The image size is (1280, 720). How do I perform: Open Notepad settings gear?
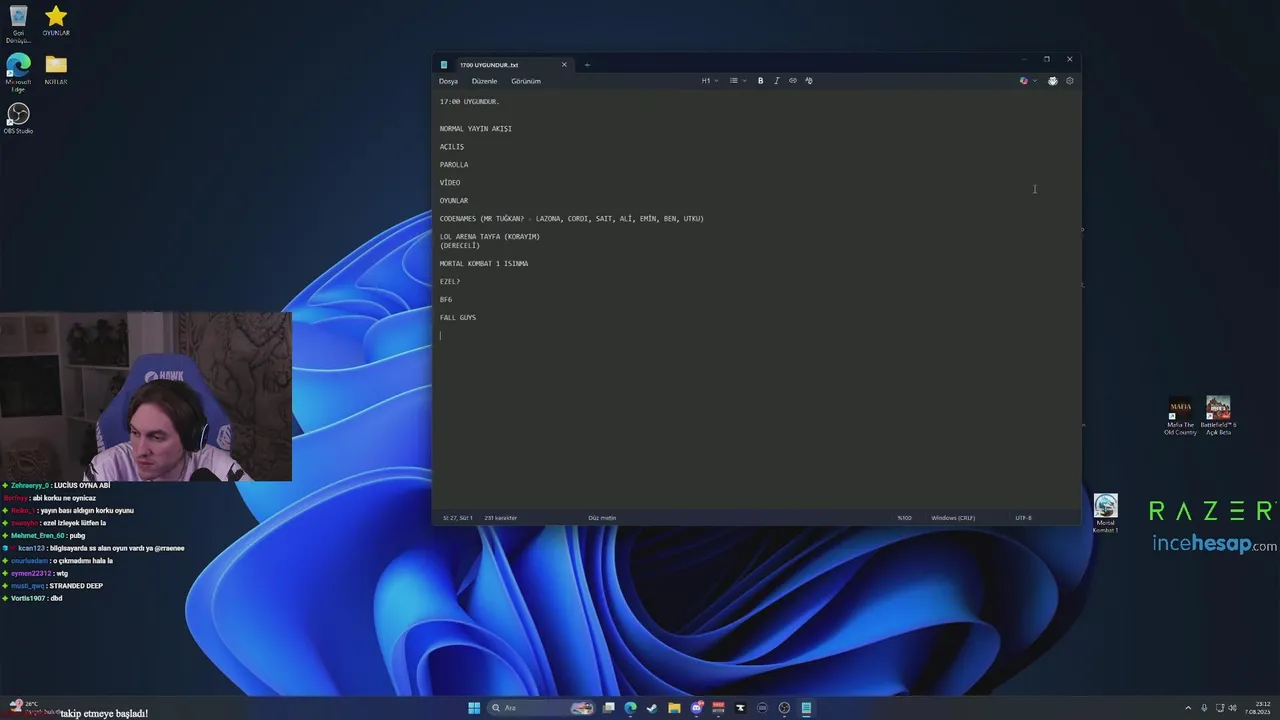tap(1069, 81)
